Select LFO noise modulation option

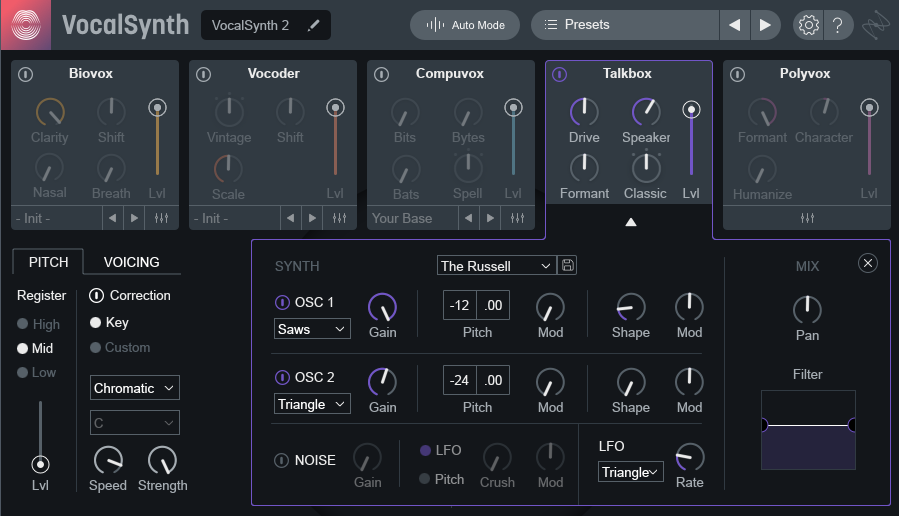(425, 450)
